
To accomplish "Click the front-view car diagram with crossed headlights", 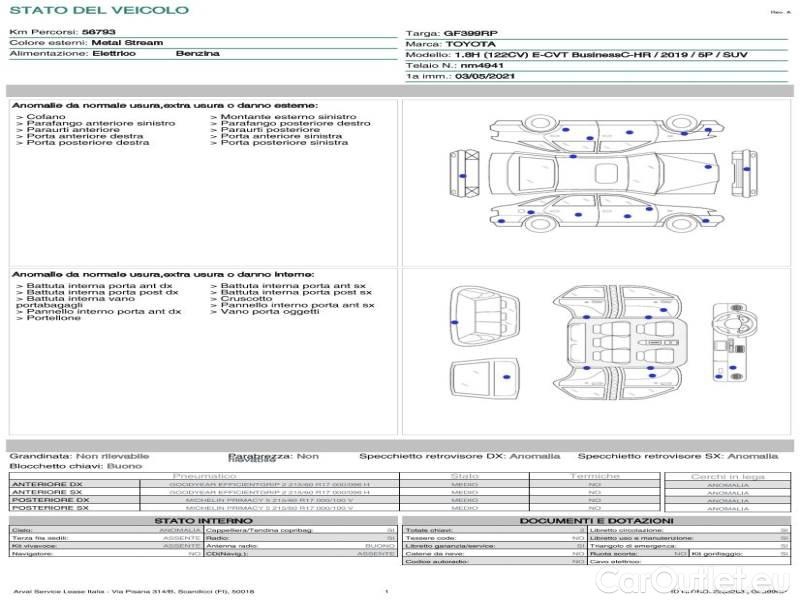I will pyautogui.click(x=464, y=172).
